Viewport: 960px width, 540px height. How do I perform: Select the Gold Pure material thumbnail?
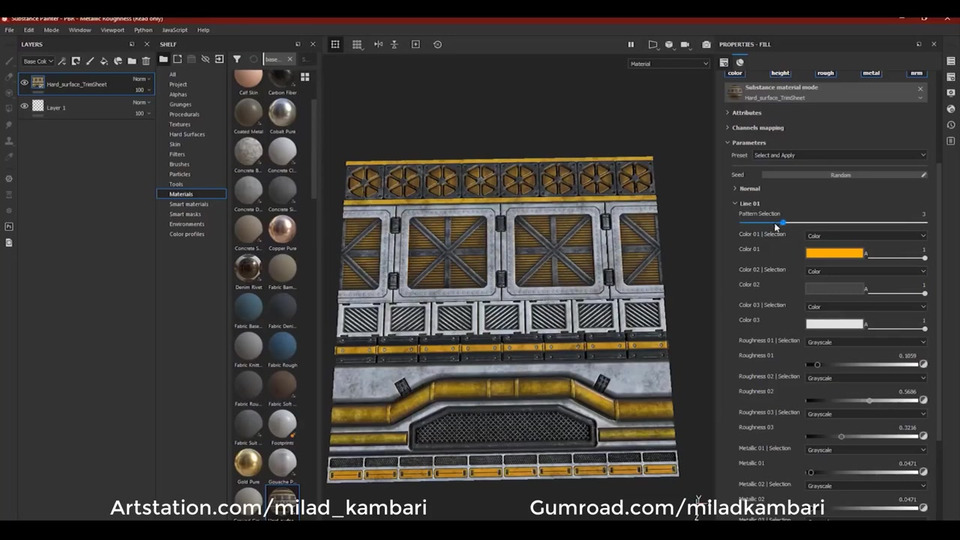pos(248,463)
